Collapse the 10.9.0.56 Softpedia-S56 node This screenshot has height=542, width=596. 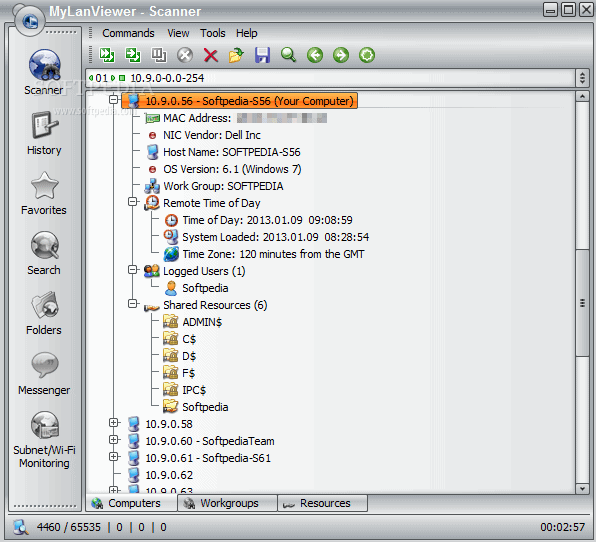pyautogui.click(x=113, y=100)
